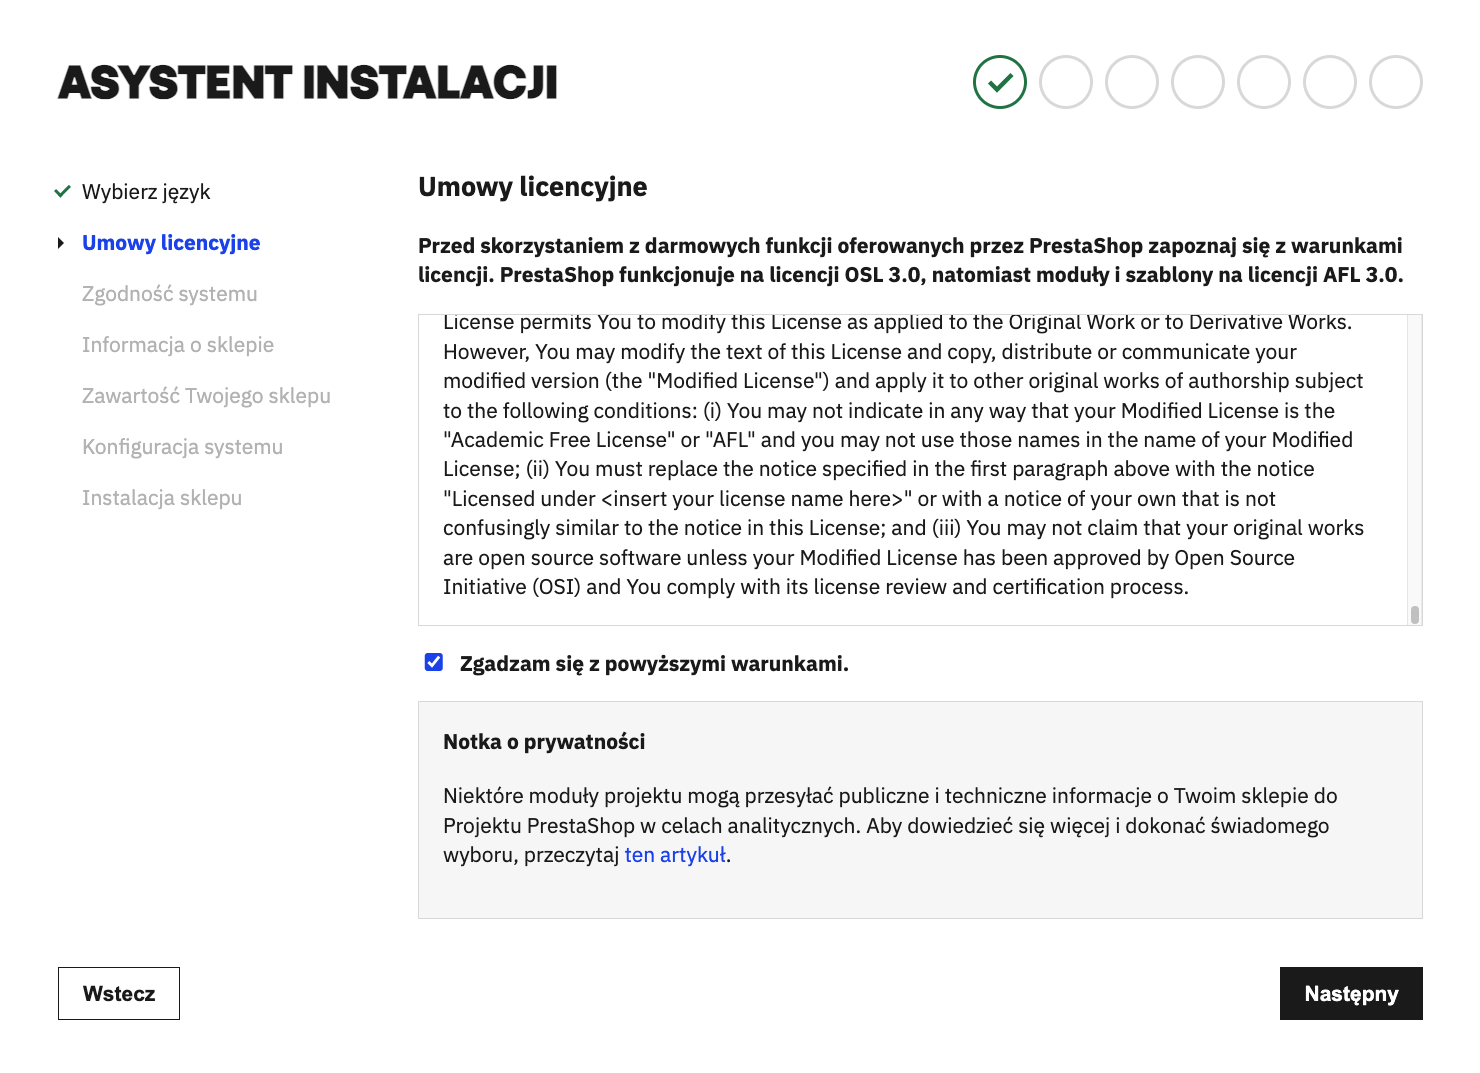Click the arrow marker beside Umowy licencyjne in sidebar
Image resolution: width=1480 pixels, height=1073 pixels.
(61, 243)
